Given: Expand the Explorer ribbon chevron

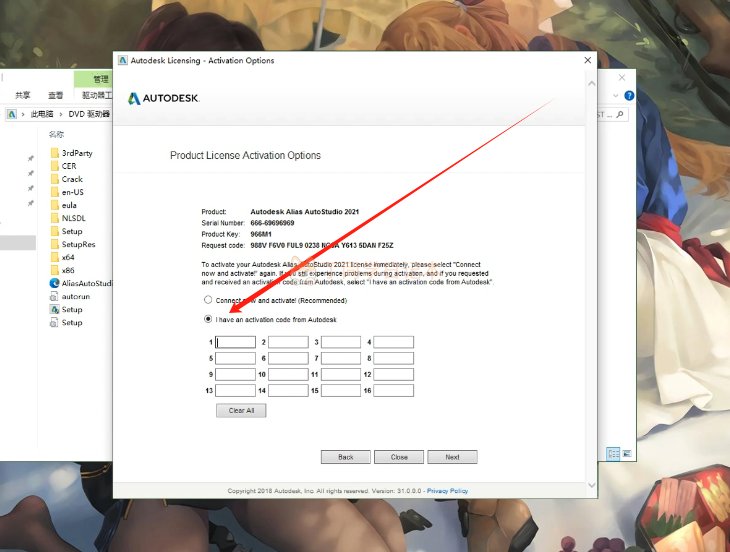Looking at the screenshot, I should [x=615, y=96].
